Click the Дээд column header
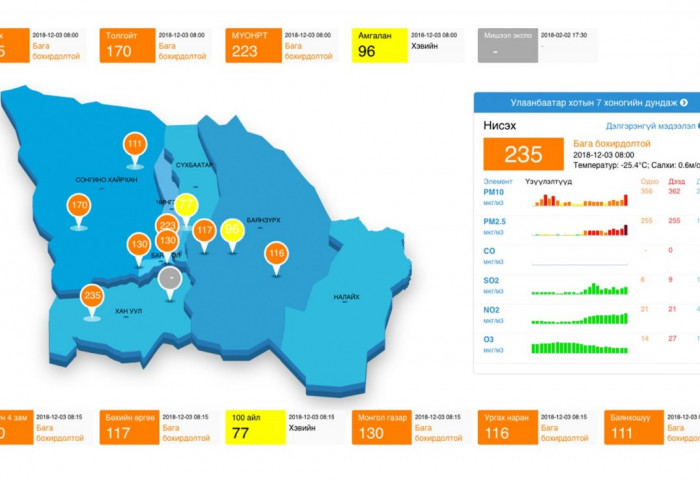The width and height of the screenshot is (700, 480). point(676,181)
